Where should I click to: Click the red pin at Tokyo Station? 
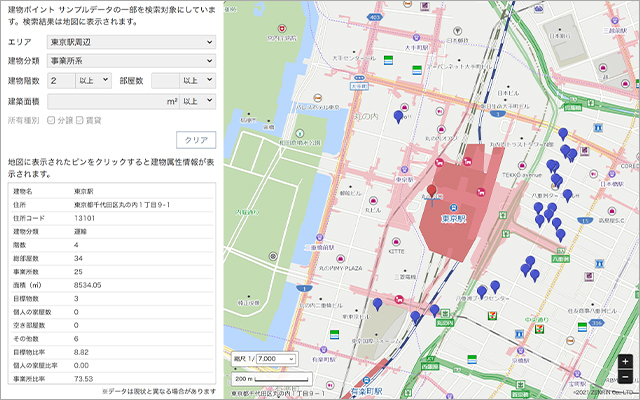click(431, 191)
